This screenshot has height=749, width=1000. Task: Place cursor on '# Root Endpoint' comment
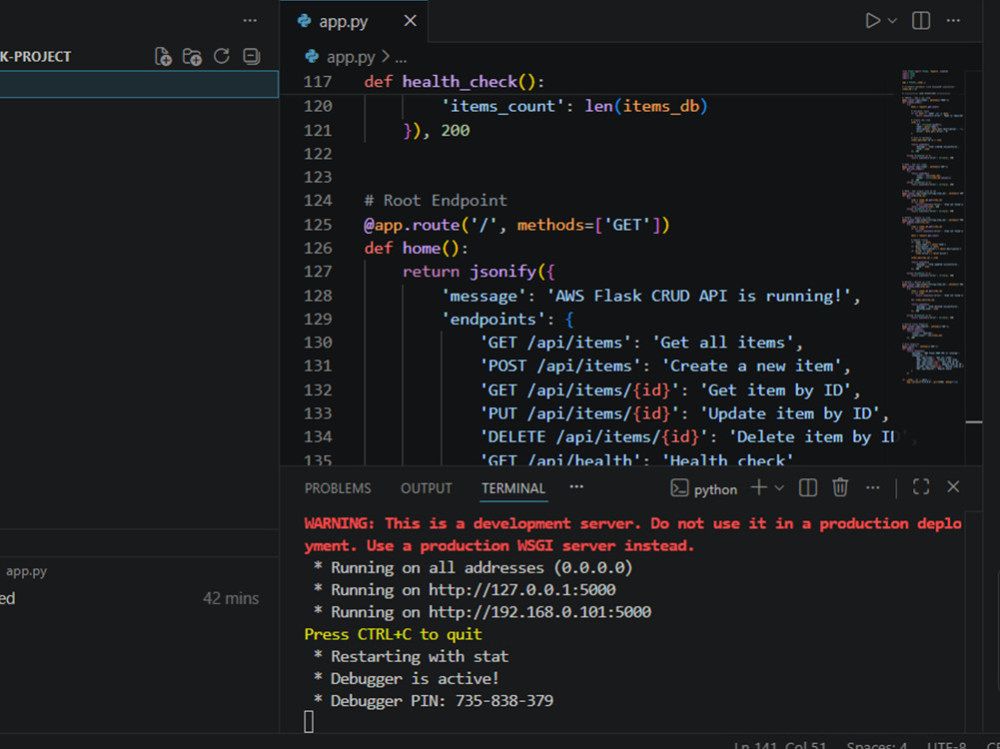(436, 201)
